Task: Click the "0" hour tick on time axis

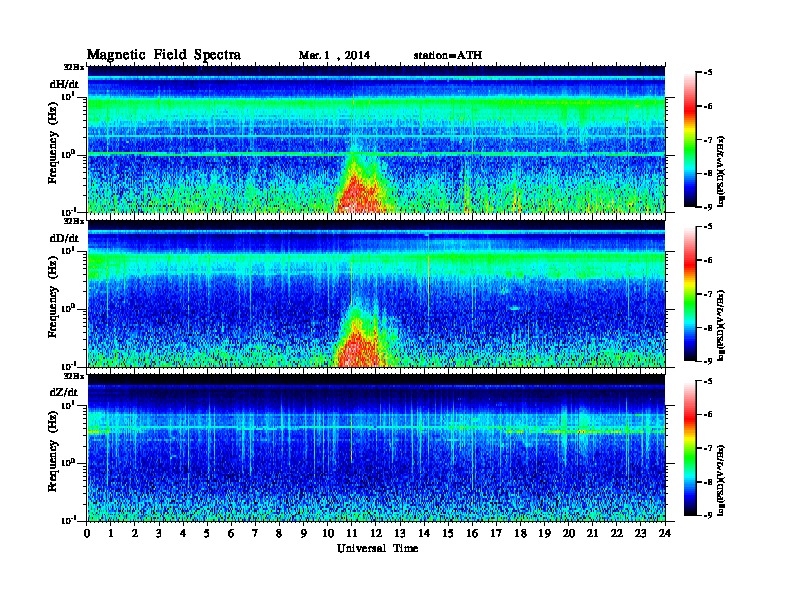Action: [x=87, y=534]
